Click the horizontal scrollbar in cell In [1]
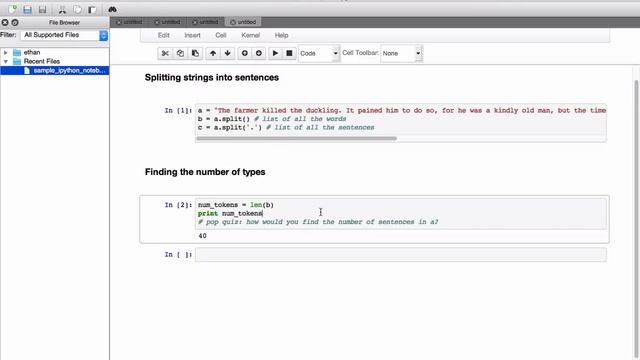 point(296,138)
